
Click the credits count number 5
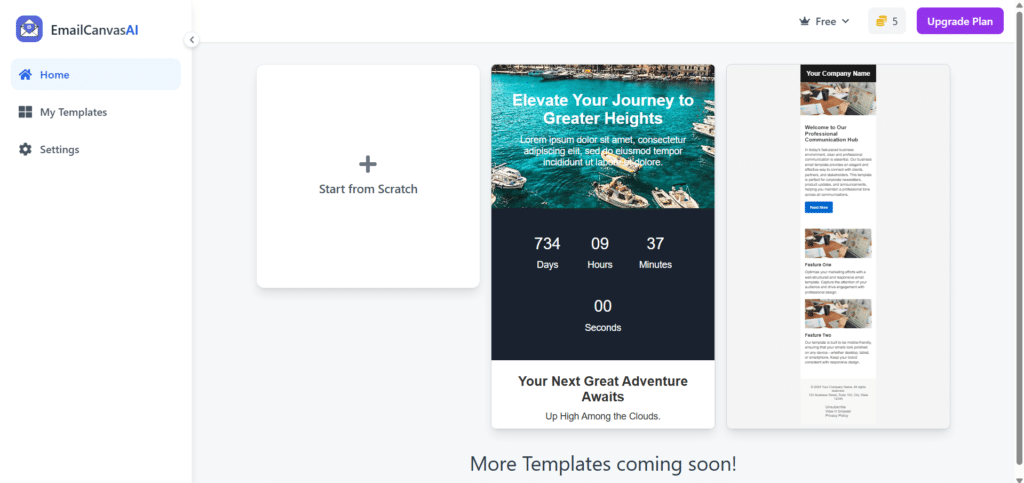[895, 22]
